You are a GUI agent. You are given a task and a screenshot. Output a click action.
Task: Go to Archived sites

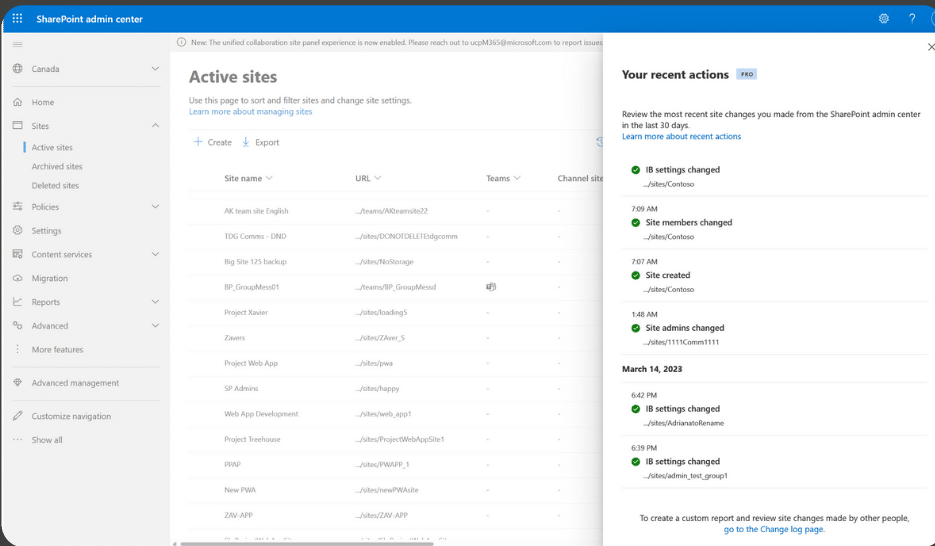[57, 166]
